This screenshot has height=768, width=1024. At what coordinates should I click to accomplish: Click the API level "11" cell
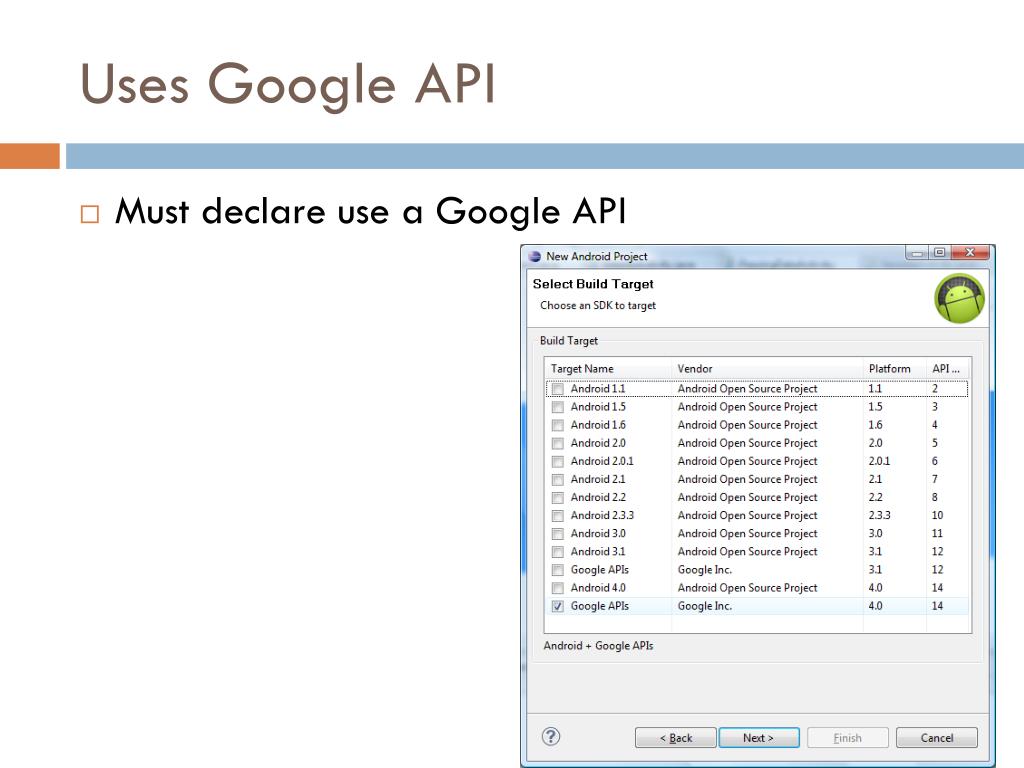pyautogui.click(x=938, y=534)
